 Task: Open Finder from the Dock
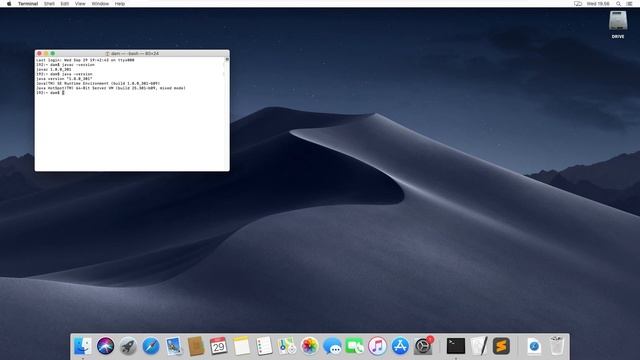click(83, 346)
